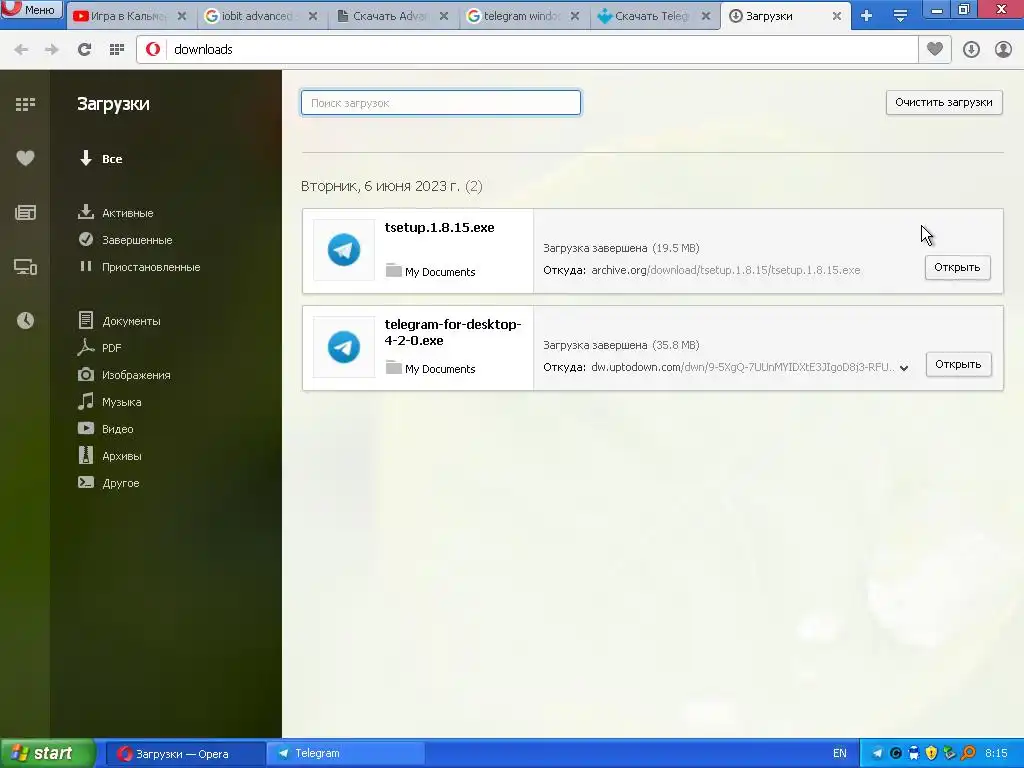Open the dw.uptodown.com source link
The image size is (1024, 768).
pos(743,367)
